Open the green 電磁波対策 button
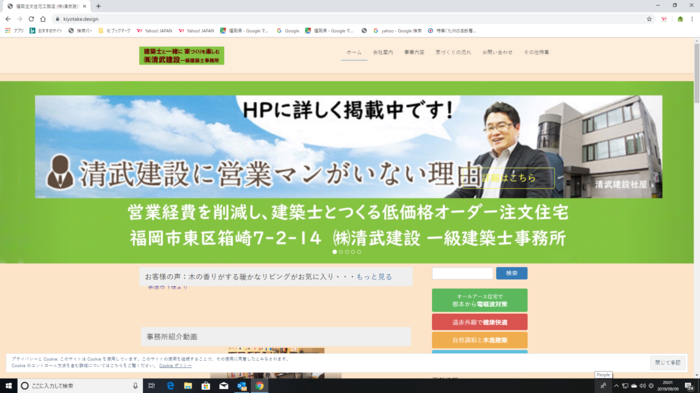 tap(479, 300)
